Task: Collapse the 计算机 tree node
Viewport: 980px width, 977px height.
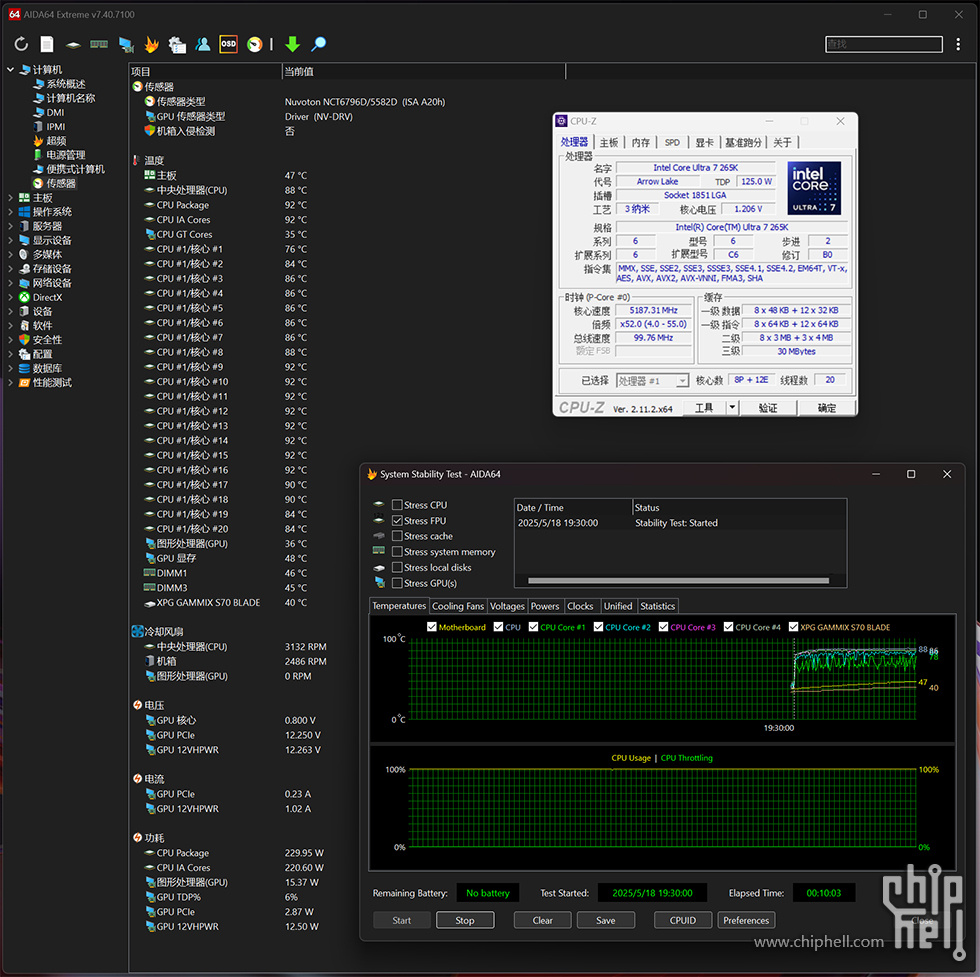Action: pos(10,69)
